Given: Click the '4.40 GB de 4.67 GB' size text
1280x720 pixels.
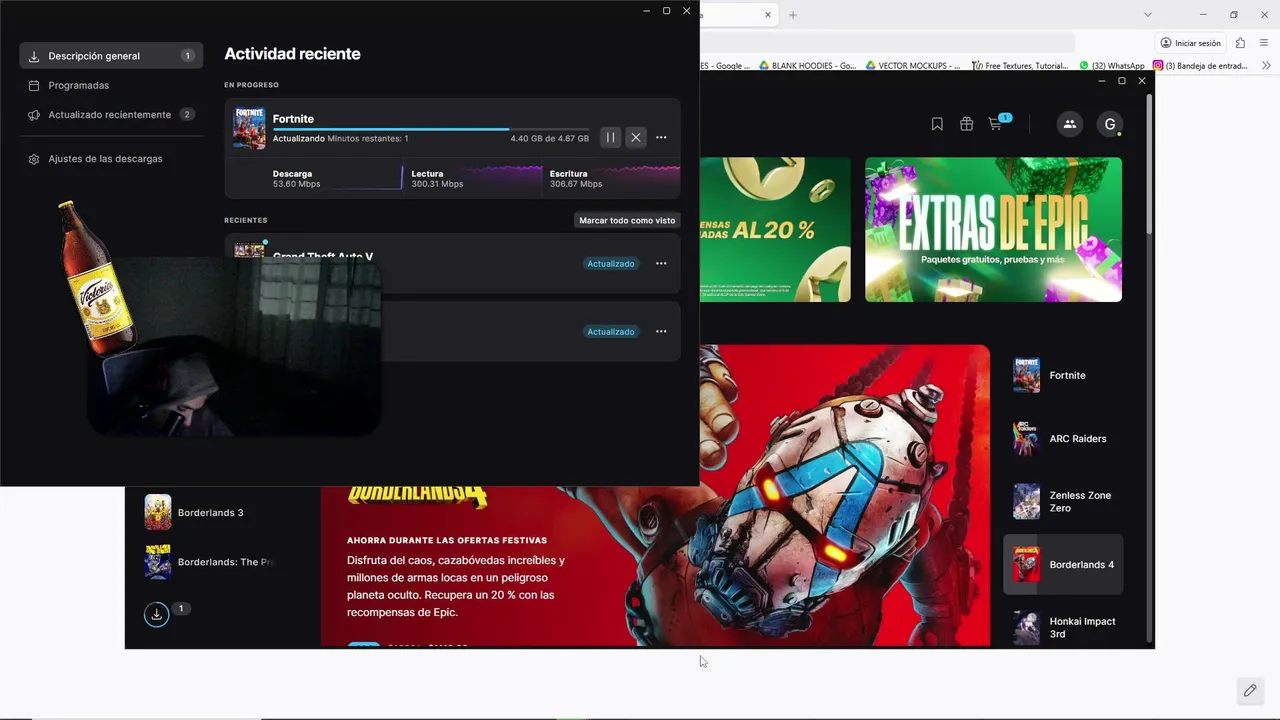Looking at the screenshot, I should [549, 139].
